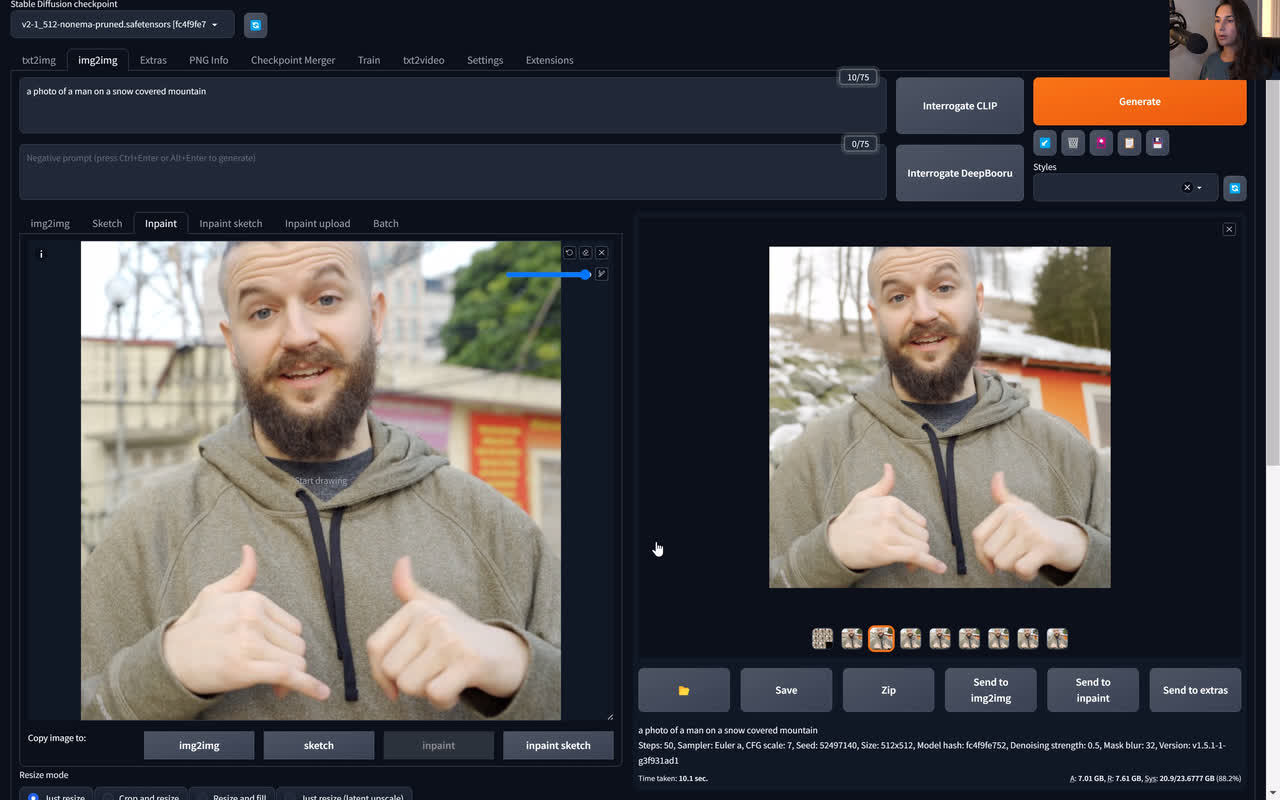Copy image to img2img
Viewport: 1280px width, 800px height.
(199, 745)
